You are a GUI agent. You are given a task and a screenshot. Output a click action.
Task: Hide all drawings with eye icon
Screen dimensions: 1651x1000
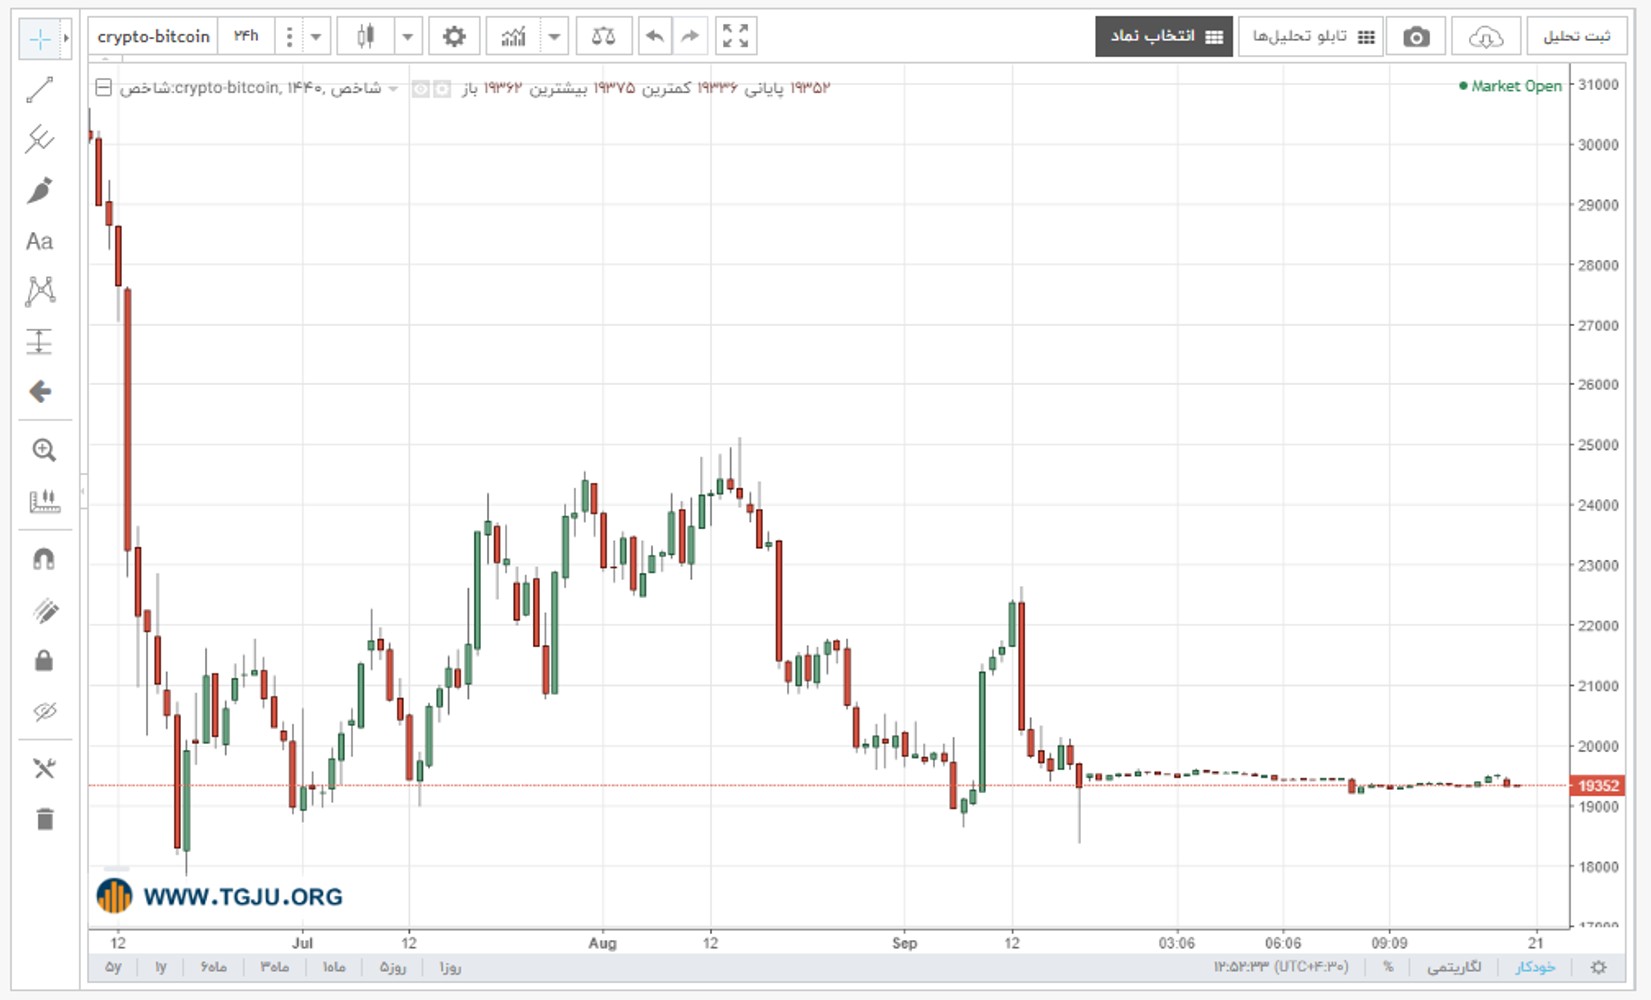pos(44,711)
